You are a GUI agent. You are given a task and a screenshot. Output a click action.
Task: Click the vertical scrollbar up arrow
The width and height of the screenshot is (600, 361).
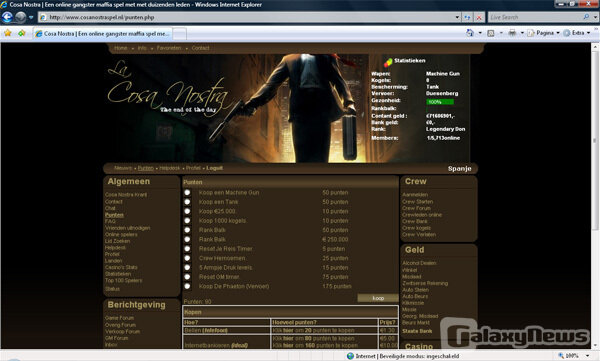(x=595, y=47)
